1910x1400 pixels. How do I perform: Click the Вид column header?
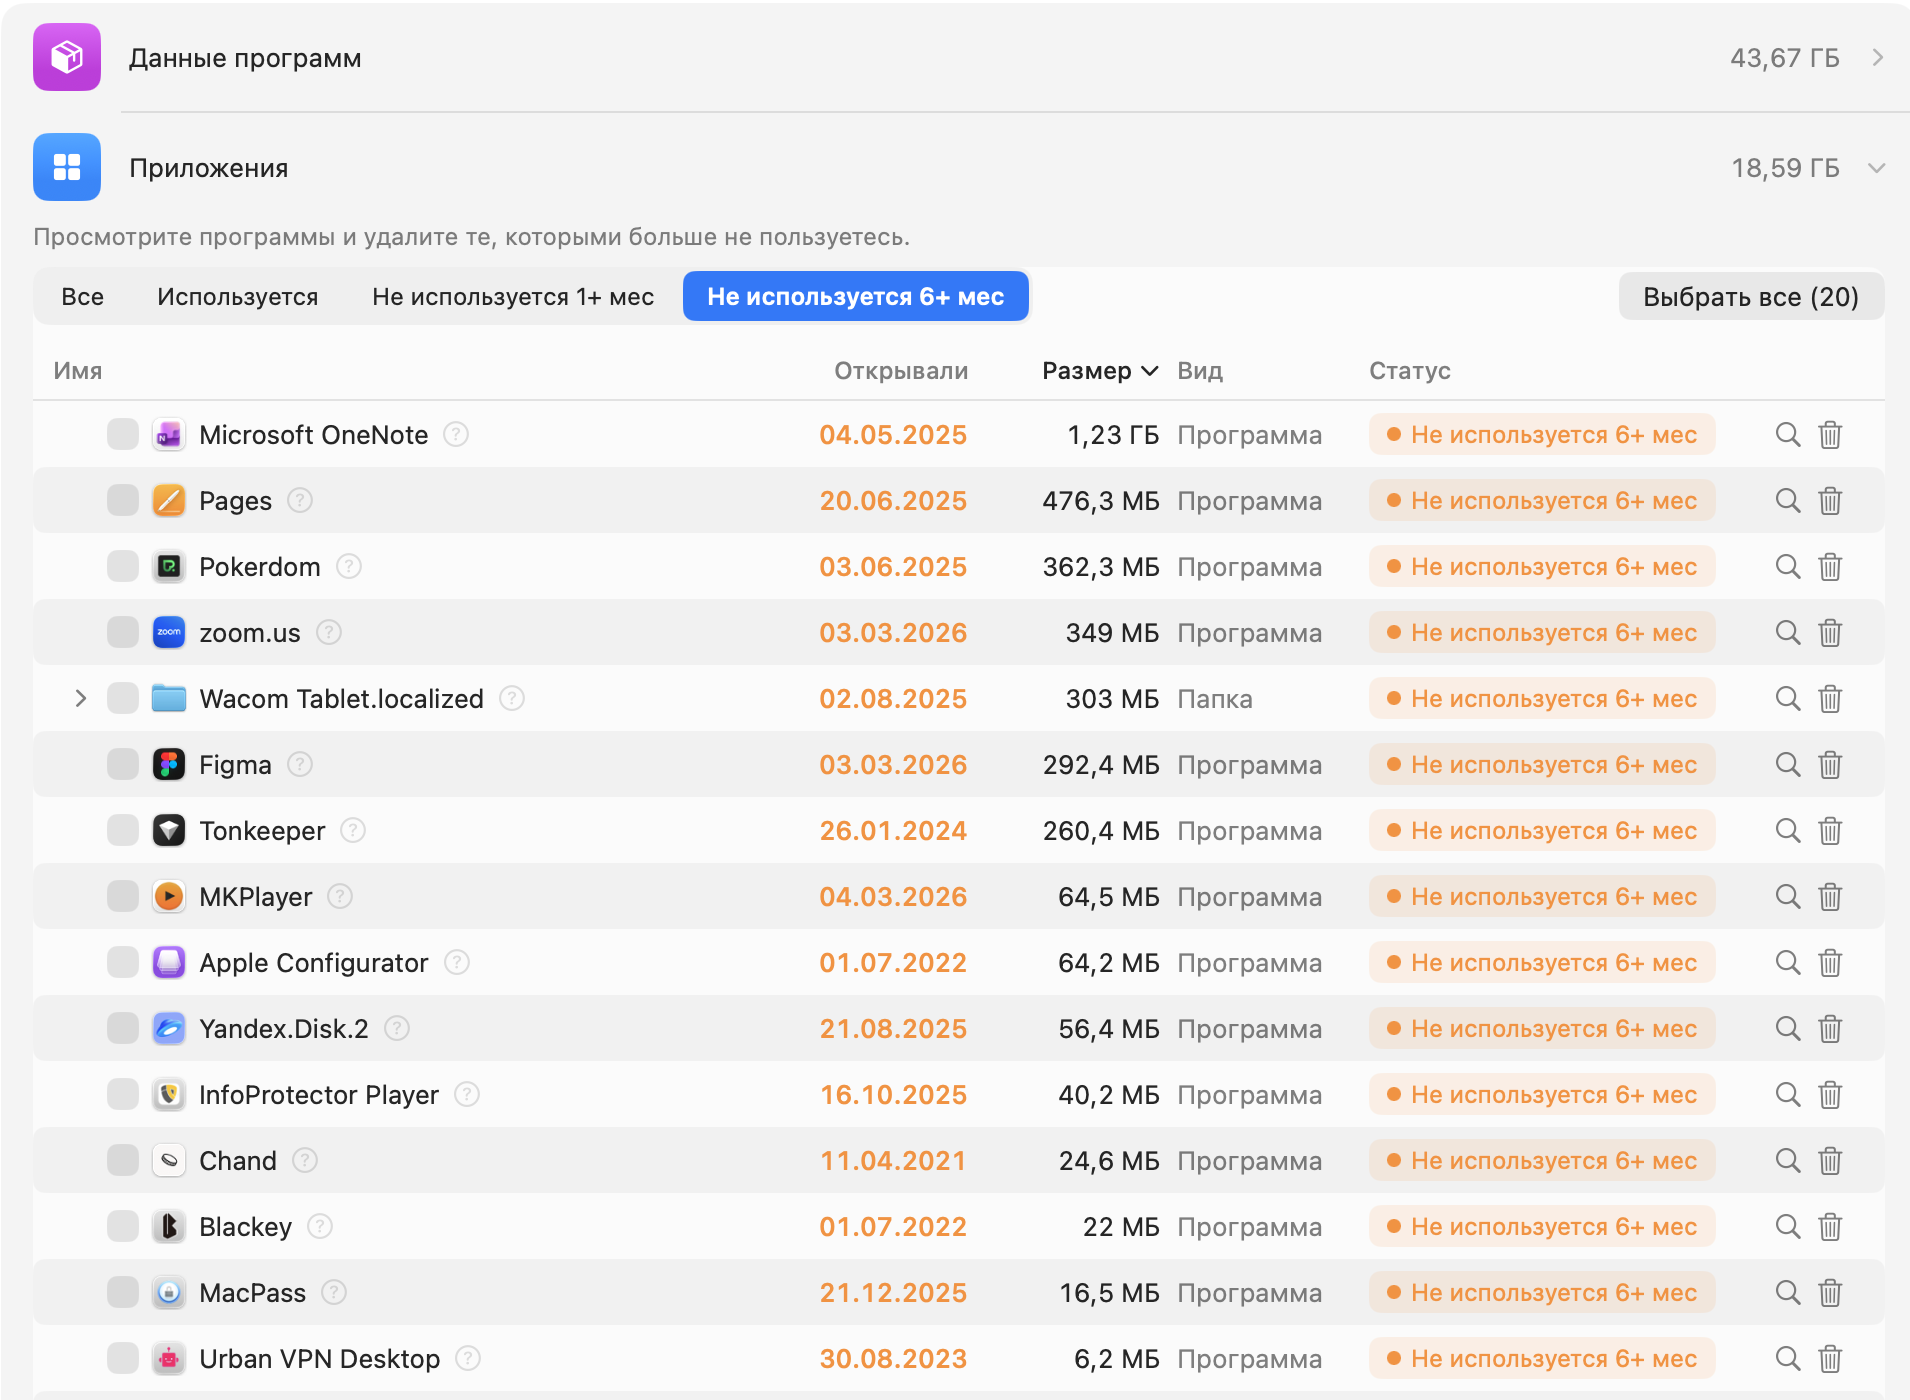(x=1200, y=371)
